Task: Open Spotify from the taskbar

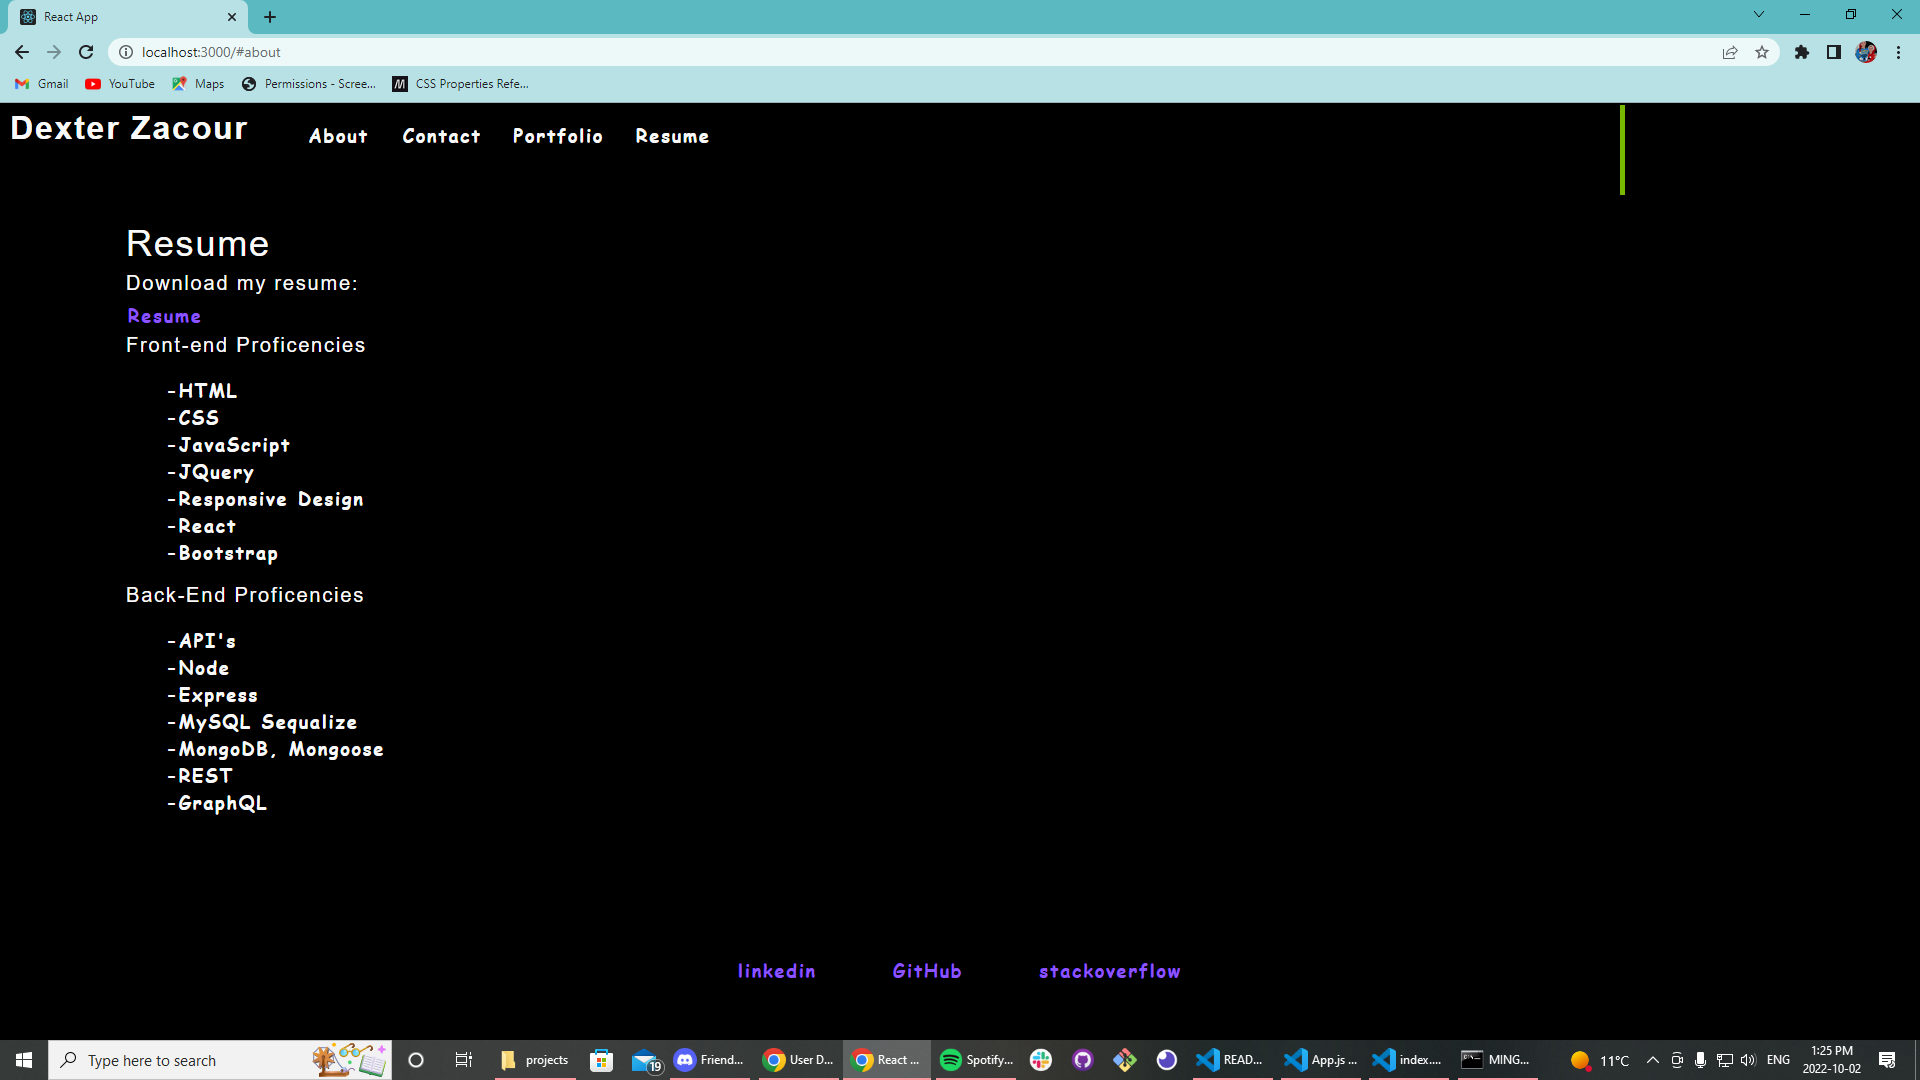Action: tap(975, 1060)
